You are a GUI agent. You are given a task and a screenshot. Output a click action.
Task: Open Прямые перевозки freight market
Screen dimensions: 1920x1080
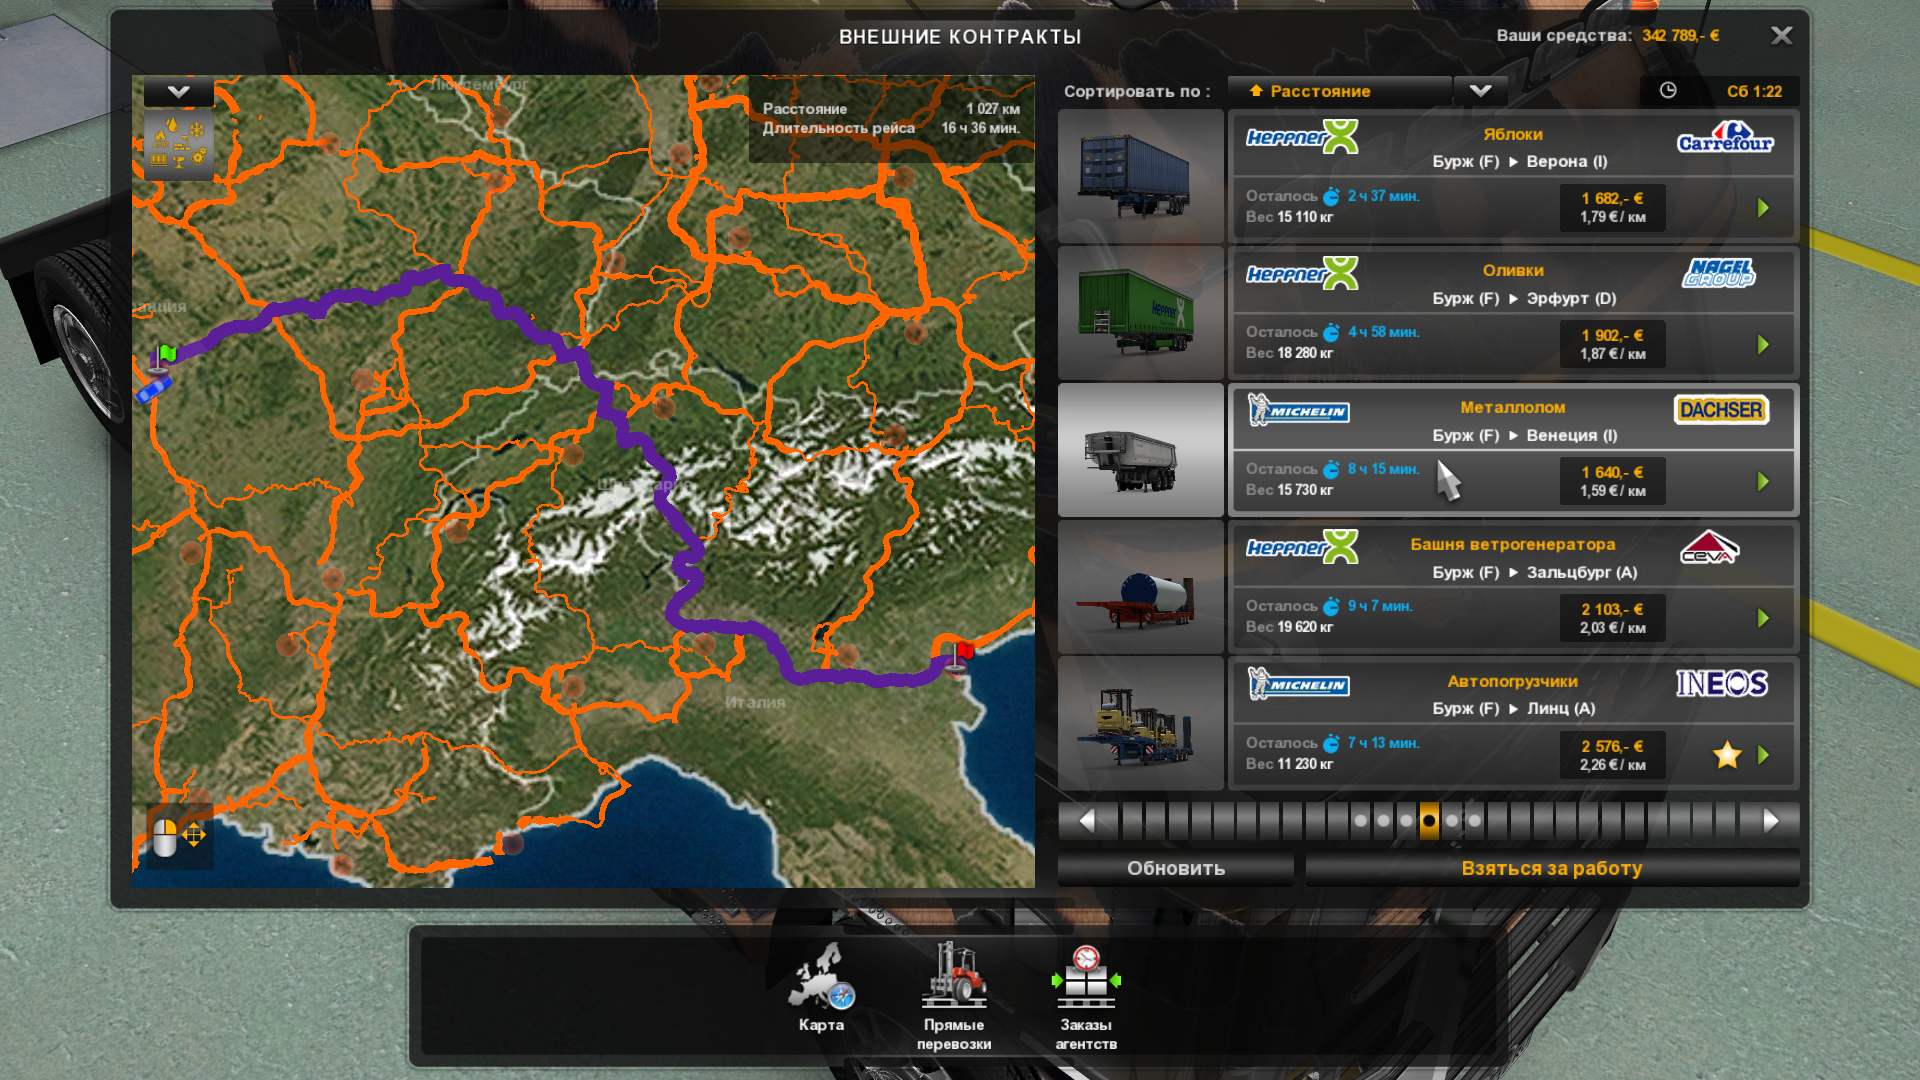coord(954,996)
